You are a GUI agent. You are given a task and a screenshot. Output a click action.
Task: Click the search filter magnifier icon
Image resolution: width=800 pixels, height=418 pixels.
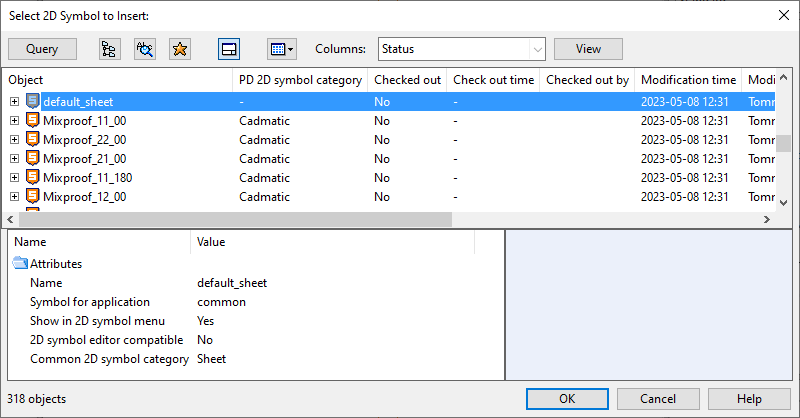[145, 49]
